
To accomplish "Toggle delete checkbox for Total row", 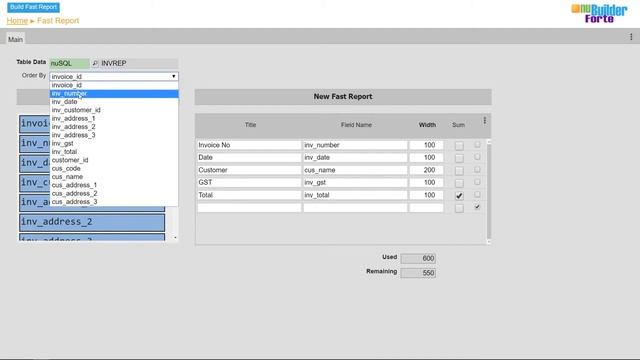I will click(x=477, y=195).
